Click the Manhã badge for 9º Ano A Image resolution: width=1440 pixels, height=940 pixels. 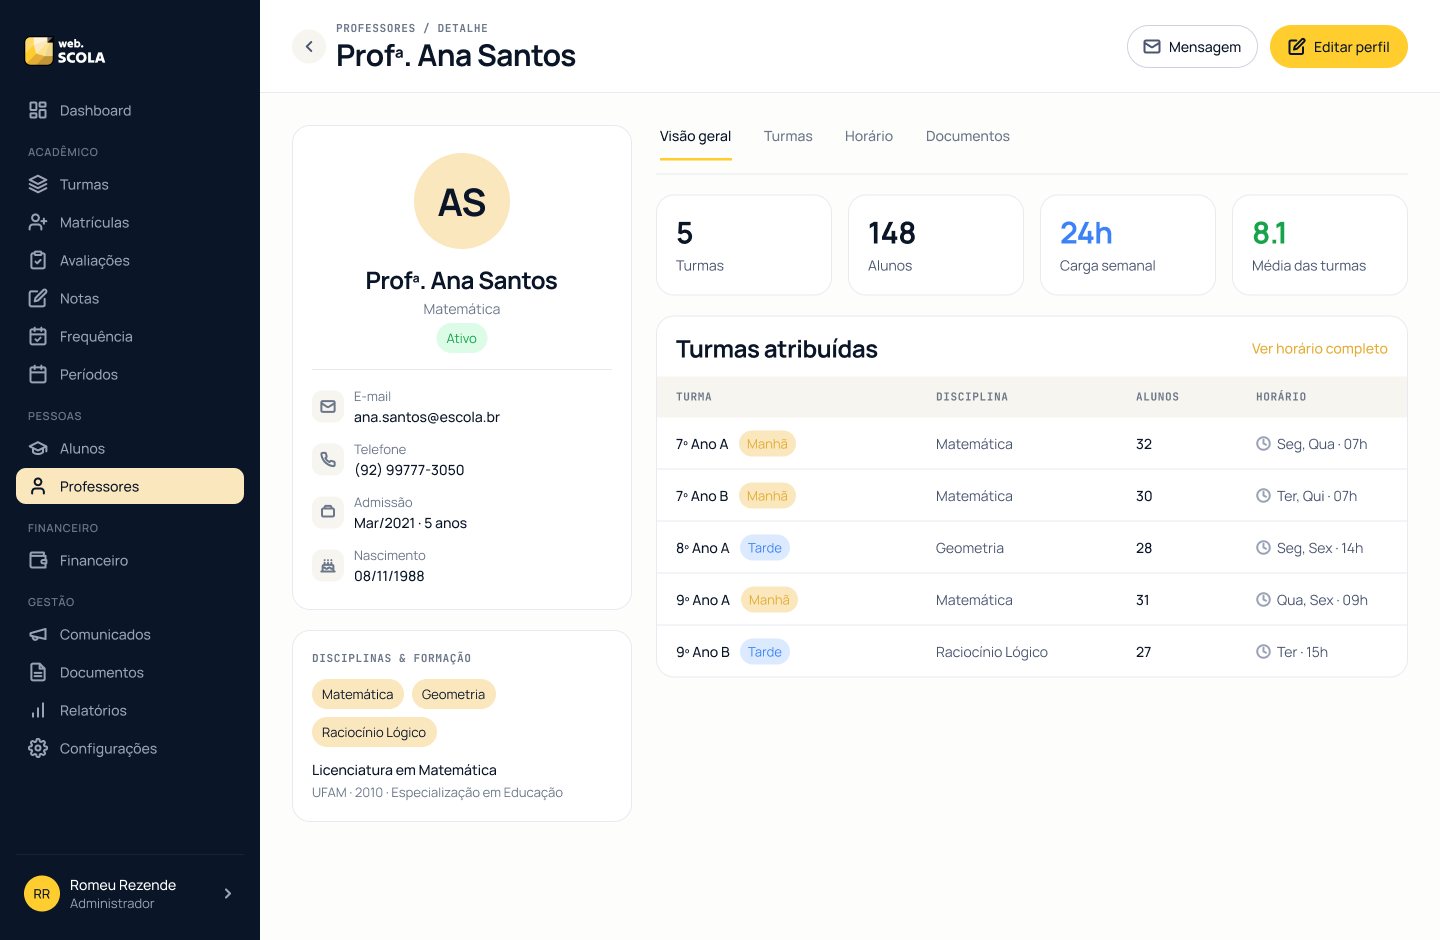click(769, 600)
